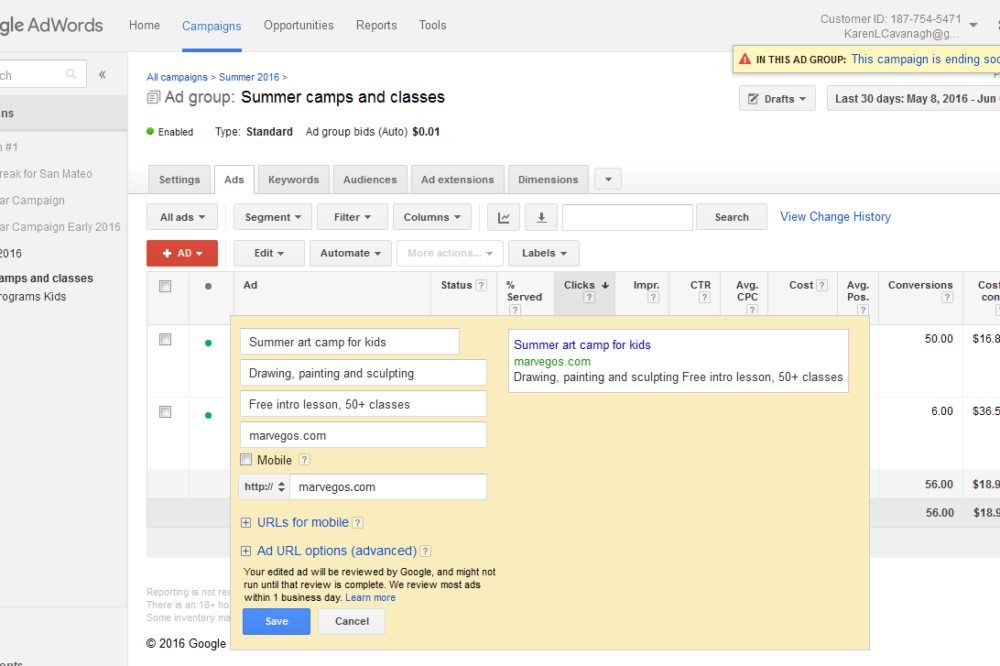
Task: Cancel the ad edit
Action: point(352,621)
